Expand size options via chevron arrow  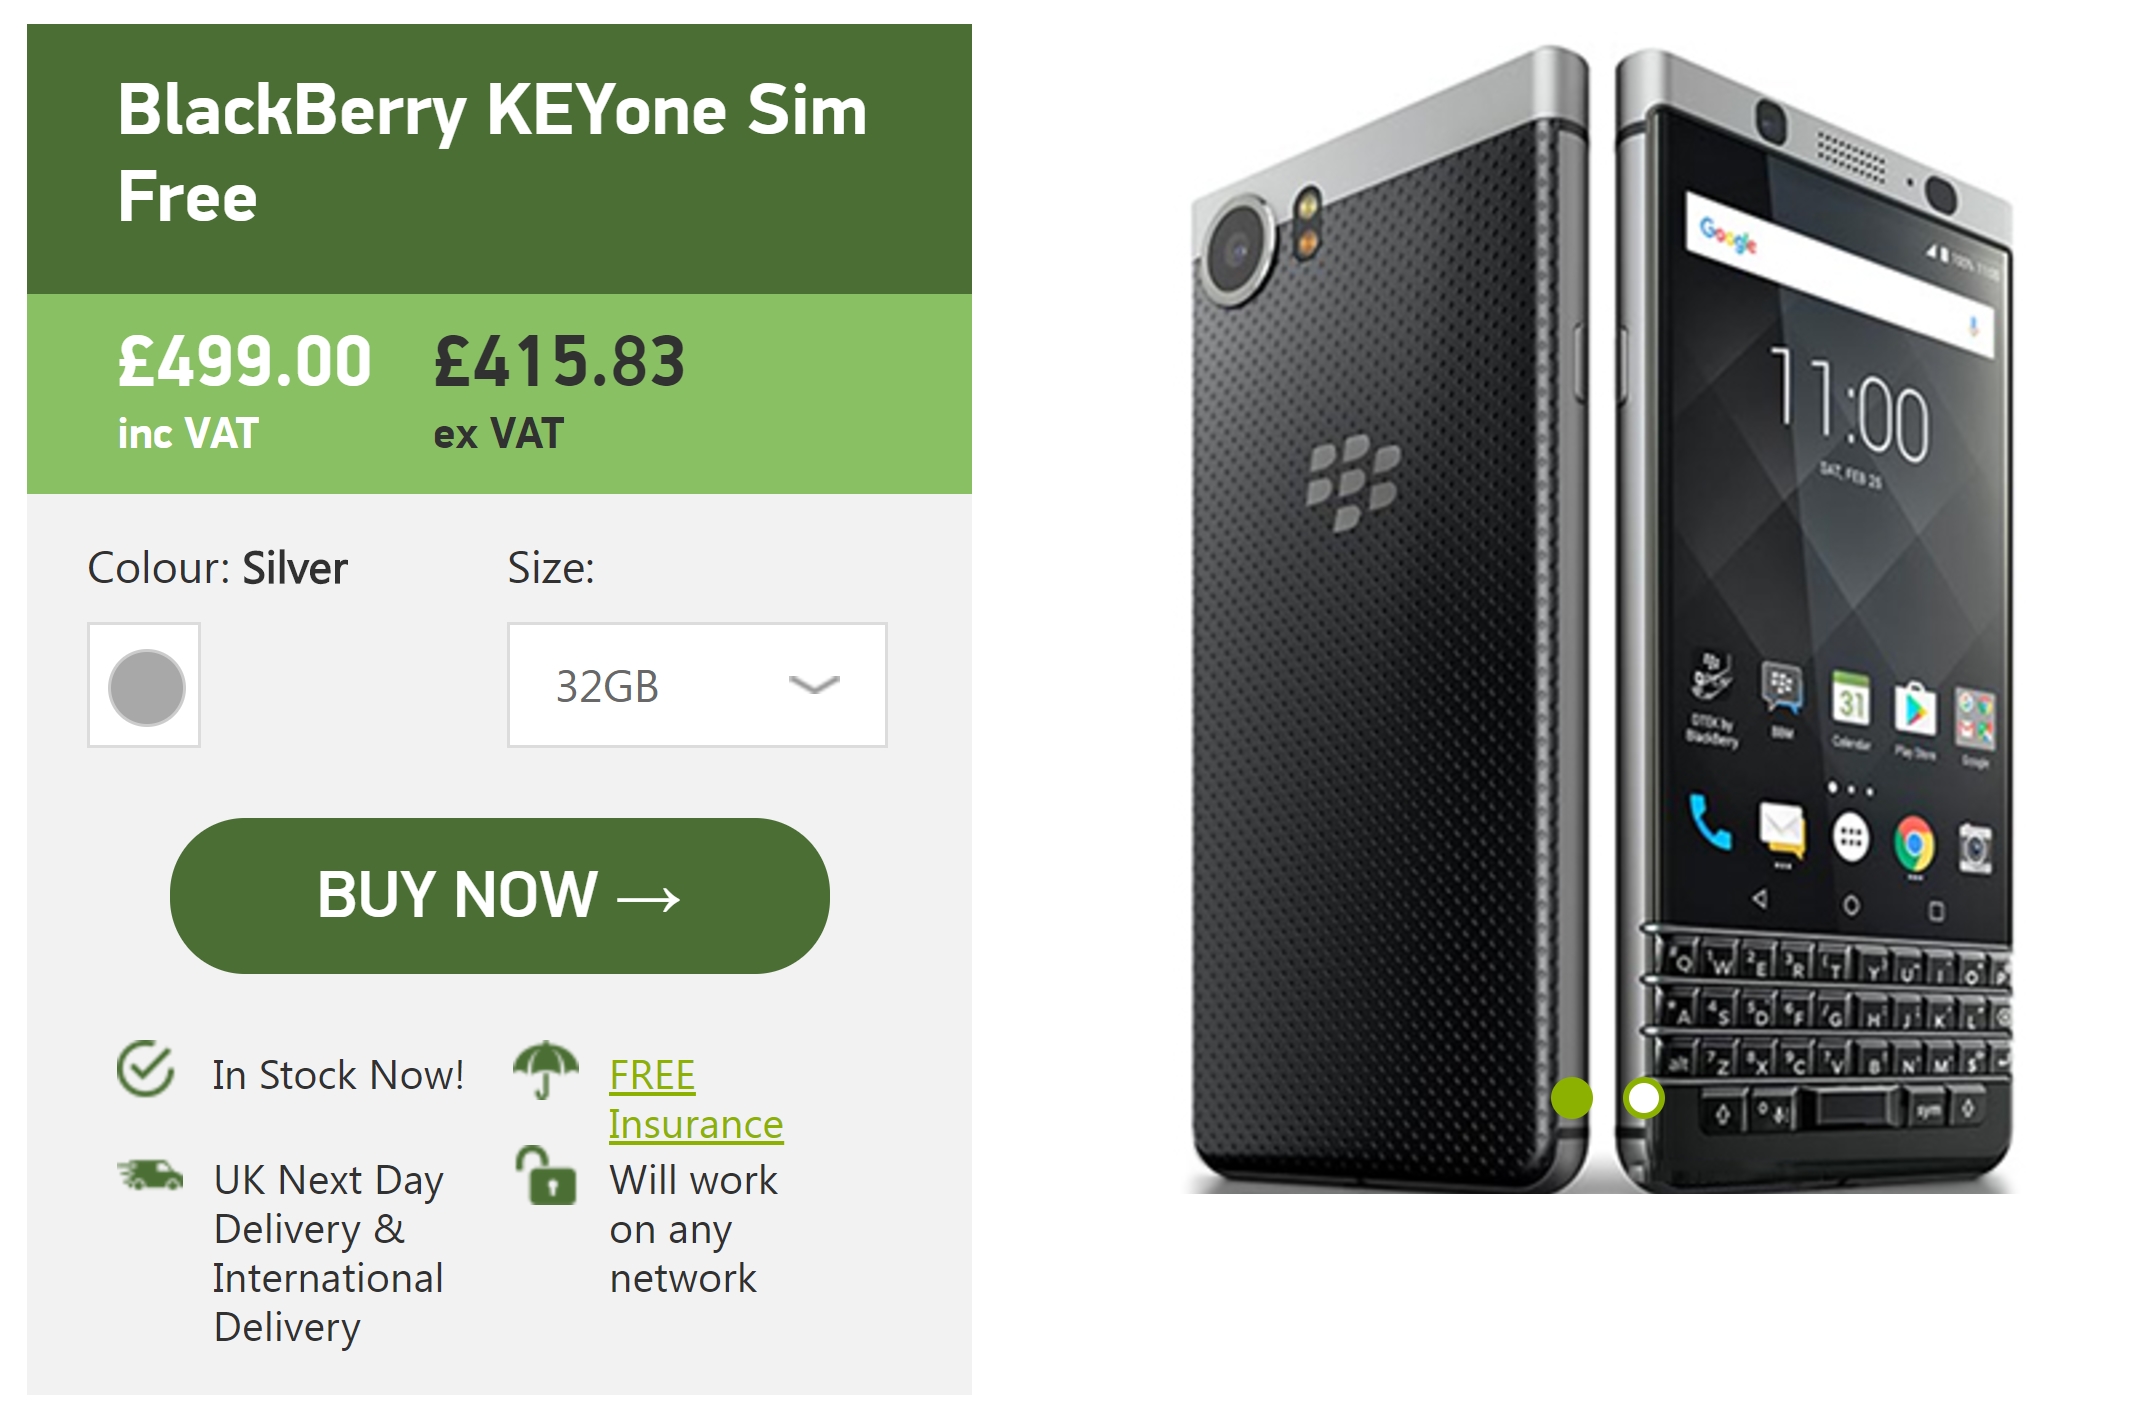[x=813, y=685]
